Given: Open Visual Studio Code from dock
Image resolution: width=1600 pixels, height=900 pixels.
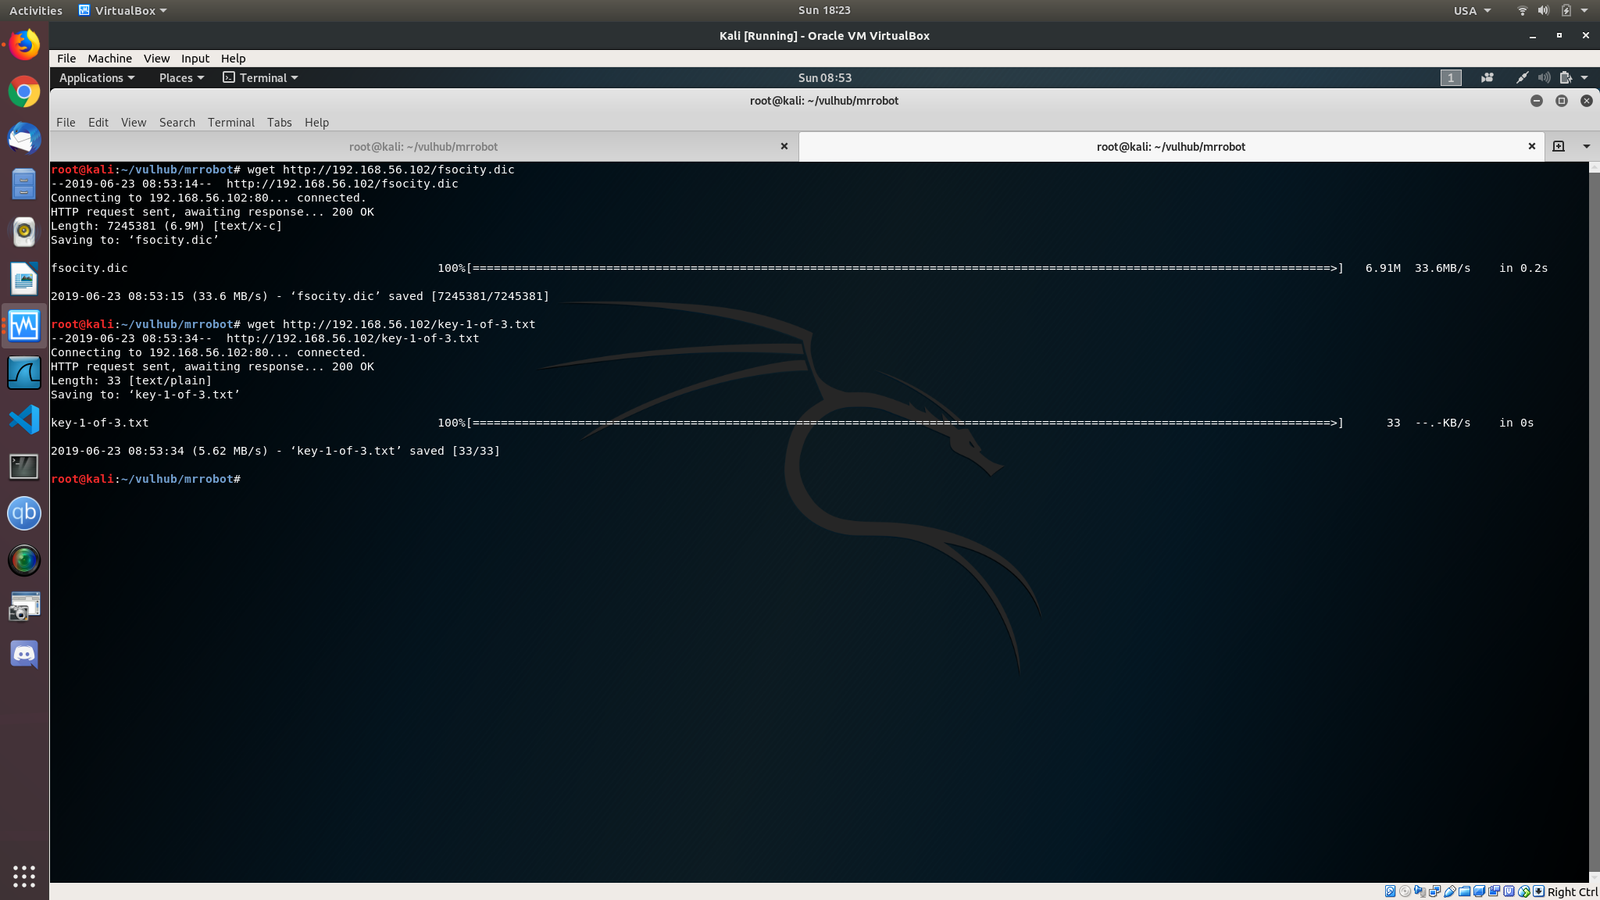Looking at the screenshot, I should (24, 420).
